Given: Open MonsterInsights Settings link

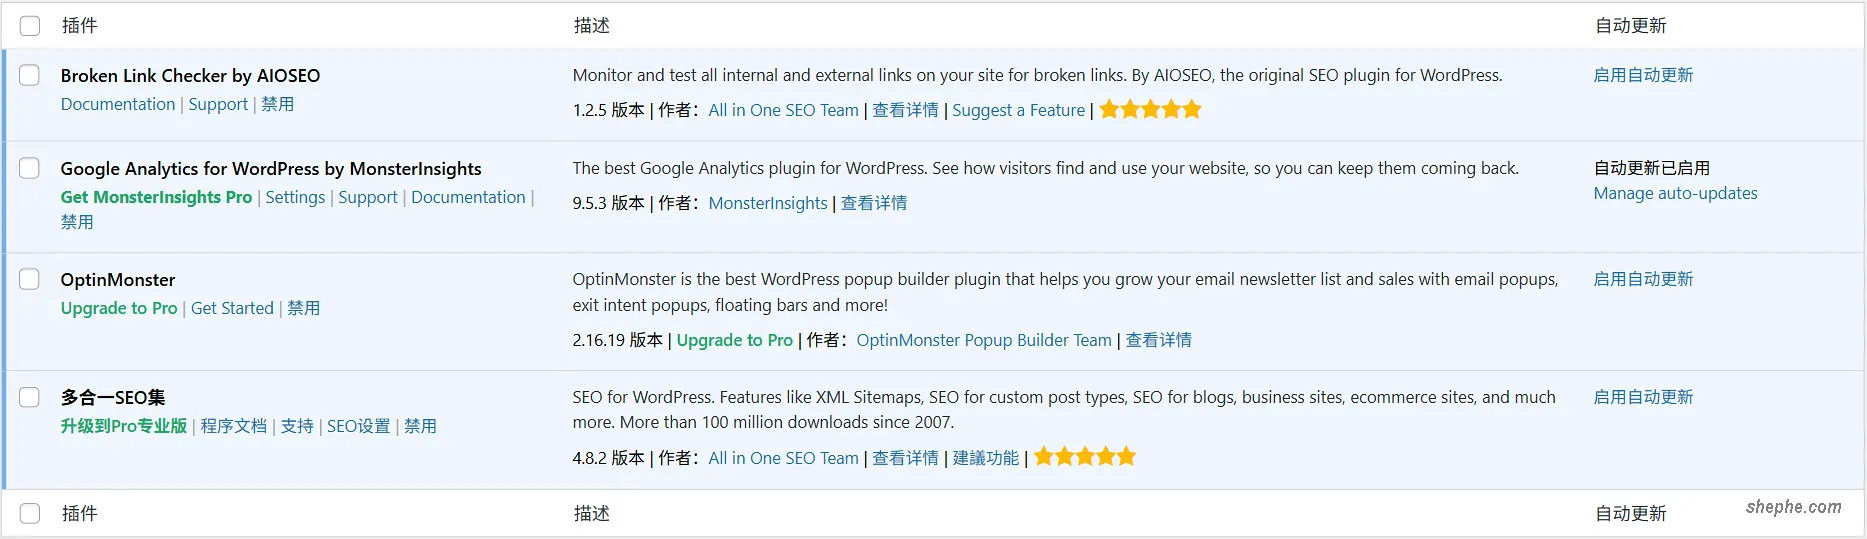Looking at the screenshot, I should click(x=295, y=197).
